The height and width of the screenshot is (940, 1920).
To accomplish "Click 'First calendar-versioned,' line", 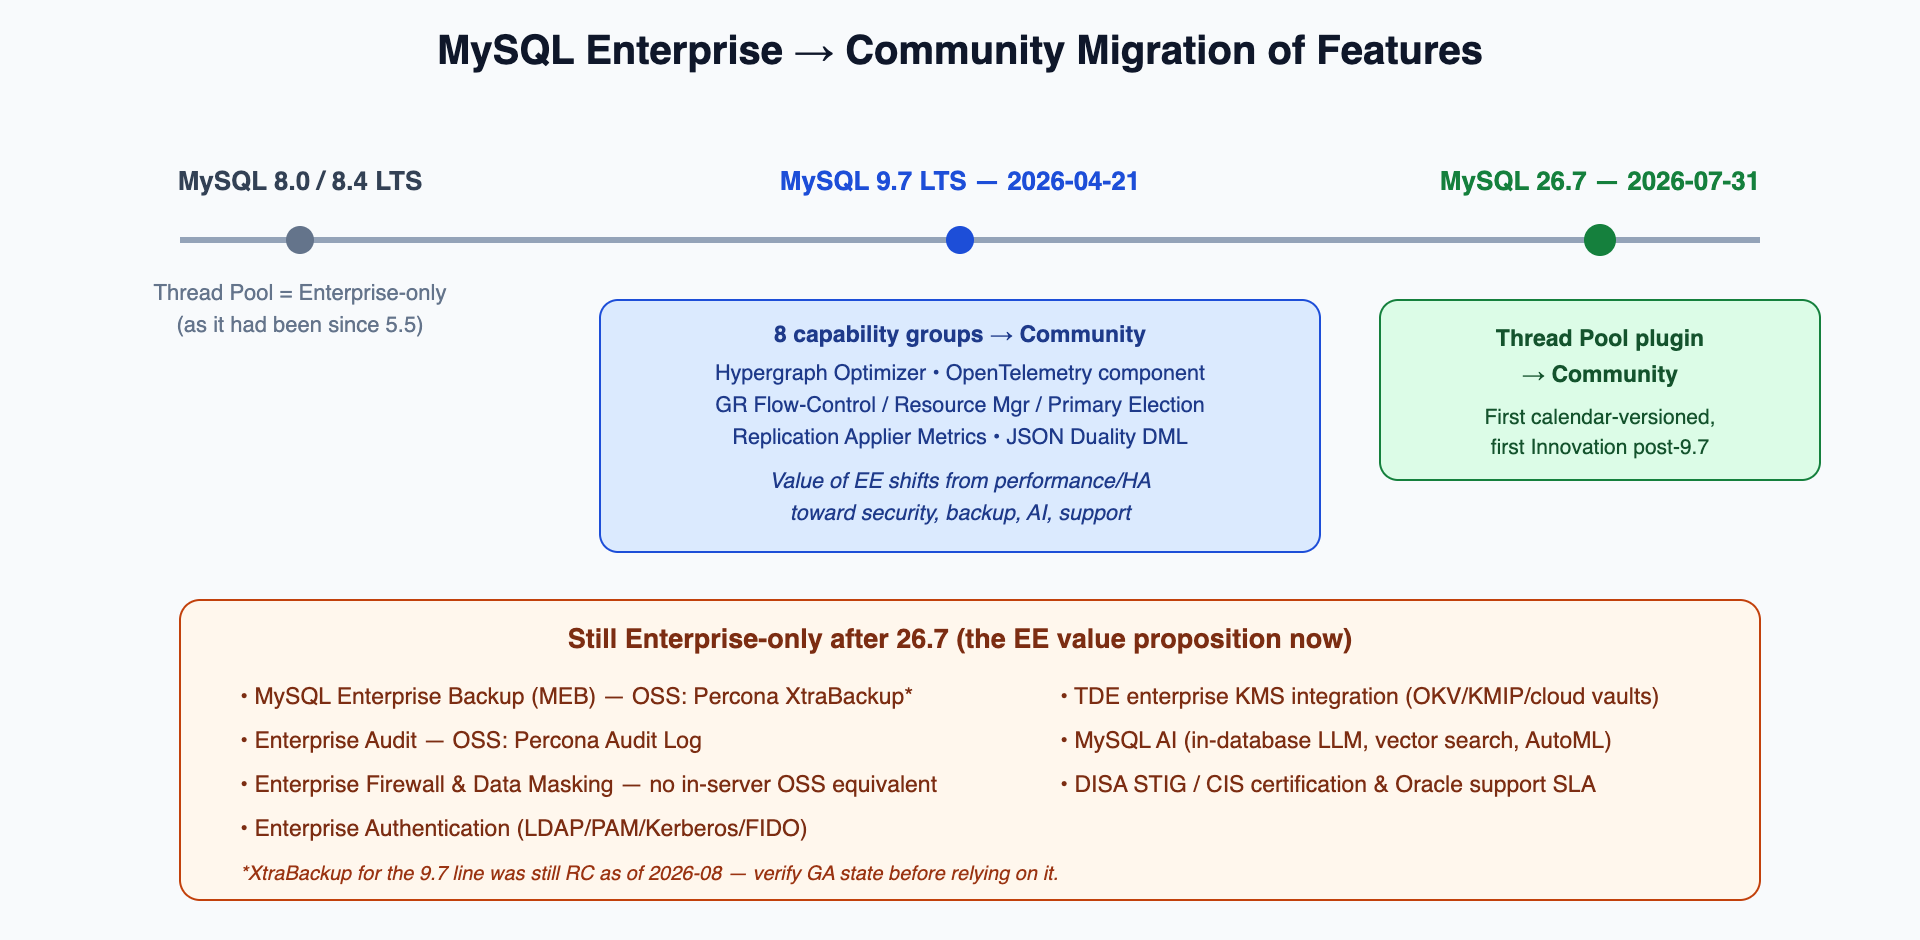I will (1600, 417).
